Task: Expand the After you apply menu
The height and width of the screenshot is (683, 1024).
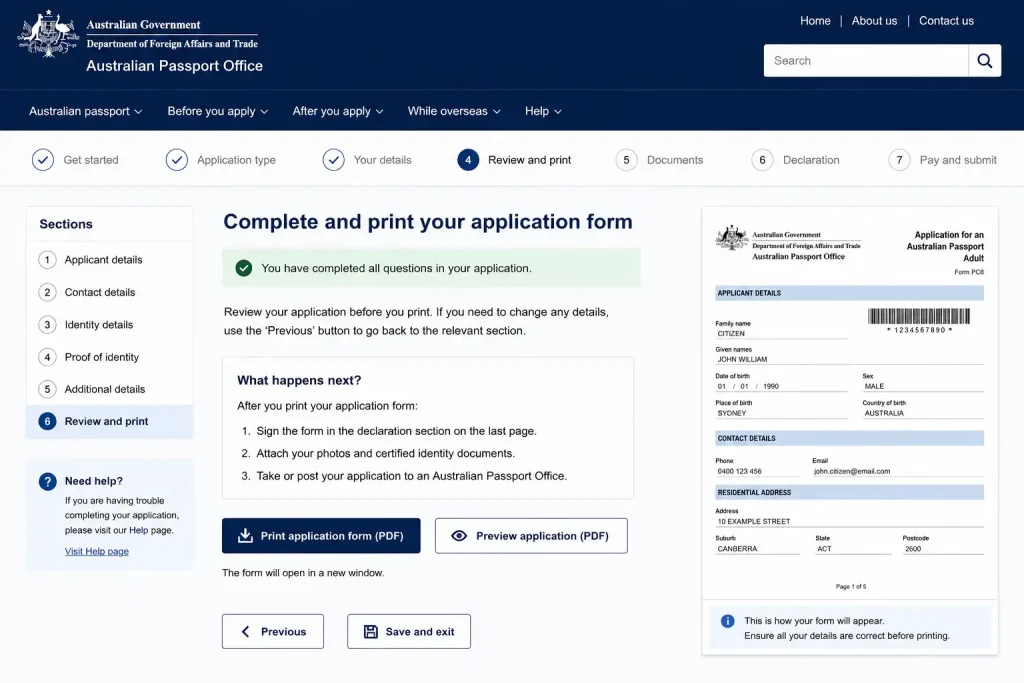Action: coord(338,111)
